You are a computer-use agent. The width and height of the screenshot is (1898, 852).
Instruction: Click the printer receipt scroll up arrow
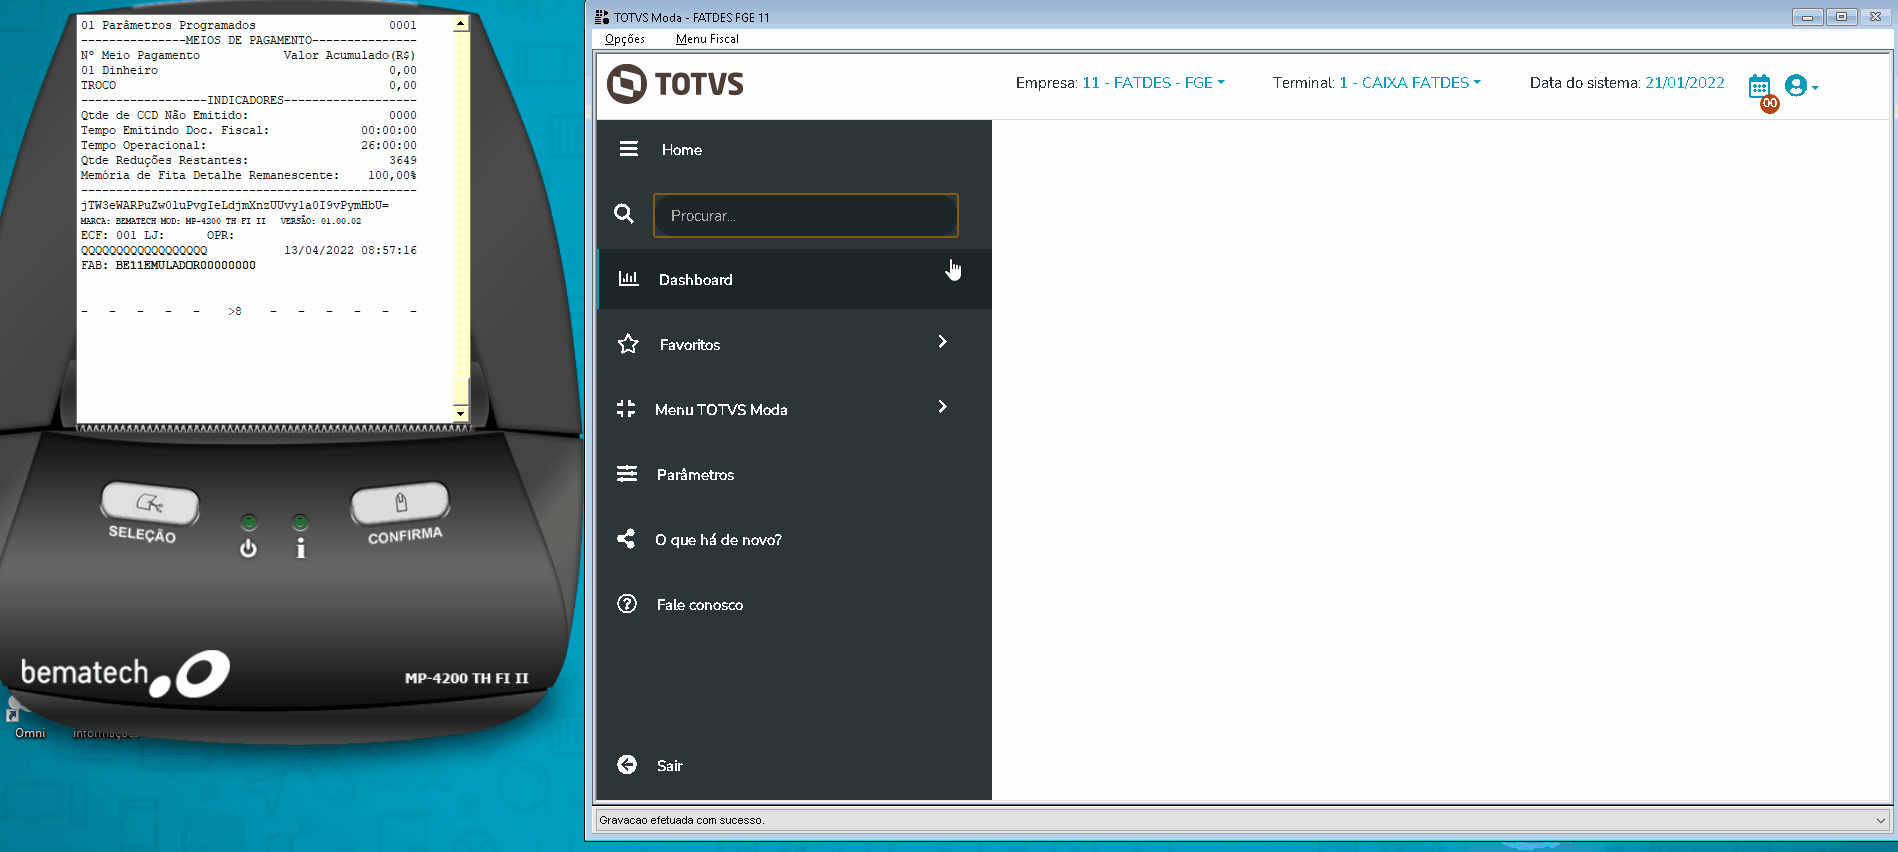coord(460,23)
